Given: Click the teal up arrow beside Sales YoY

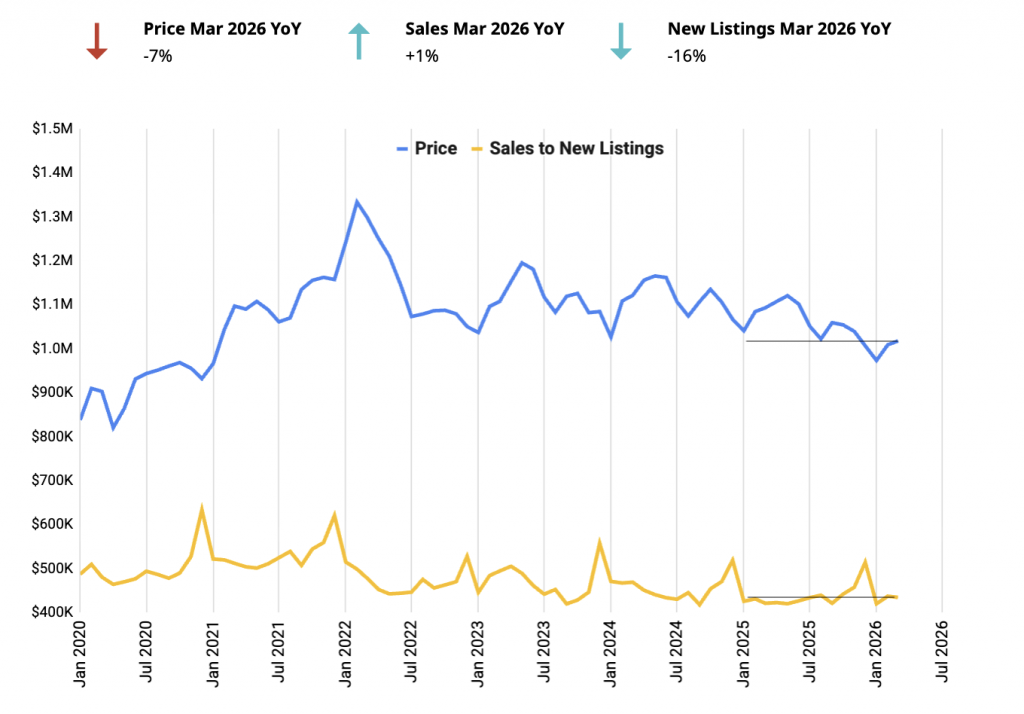Looking at the screenshot, I should point(358,41).
